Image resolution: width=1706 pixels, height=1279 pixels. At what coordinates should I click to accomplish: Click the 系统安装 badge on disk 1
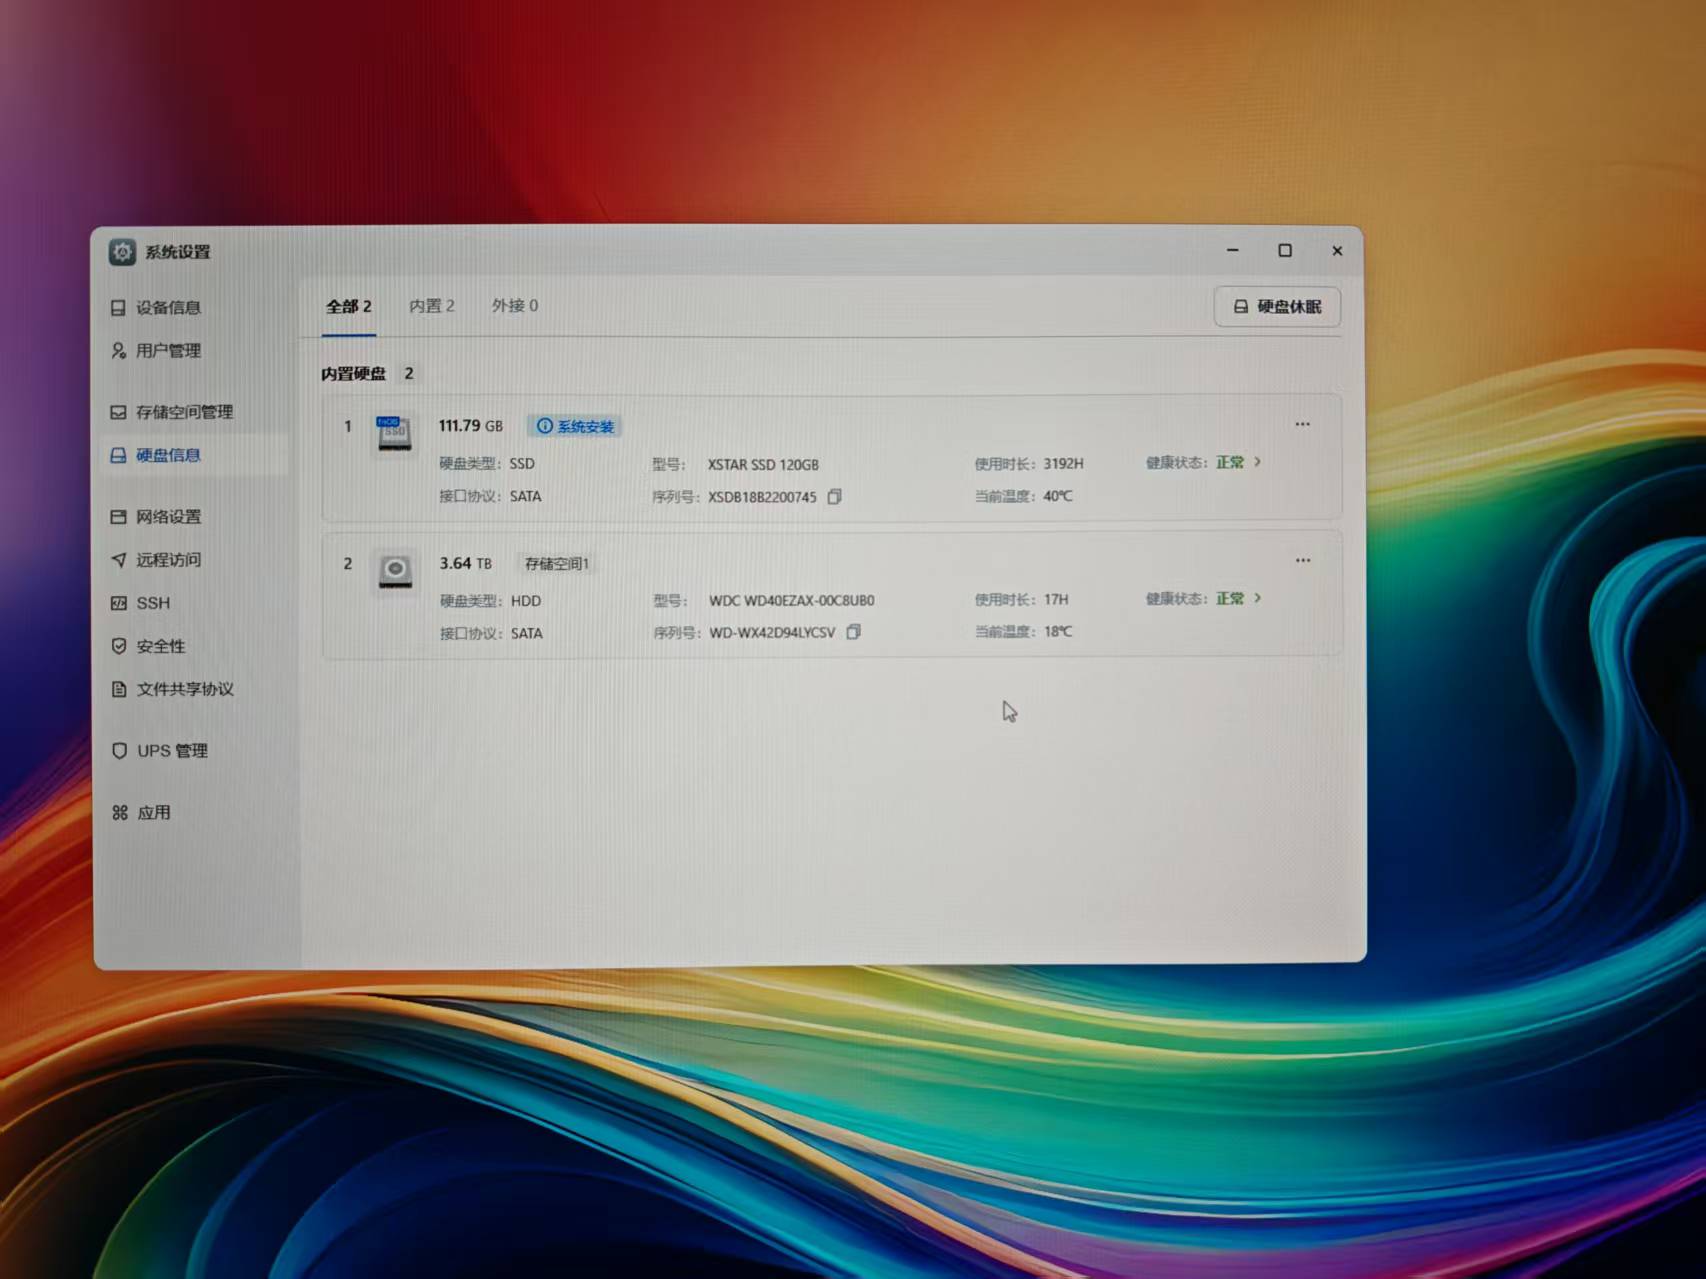point(575,426)
